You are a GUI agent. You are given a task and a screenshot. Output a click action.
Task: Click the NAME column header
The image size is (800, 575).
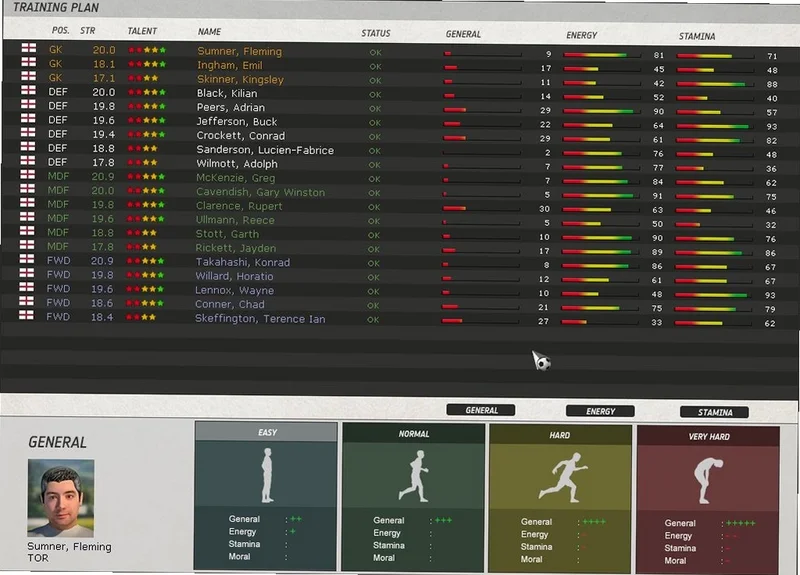[209, 32]
